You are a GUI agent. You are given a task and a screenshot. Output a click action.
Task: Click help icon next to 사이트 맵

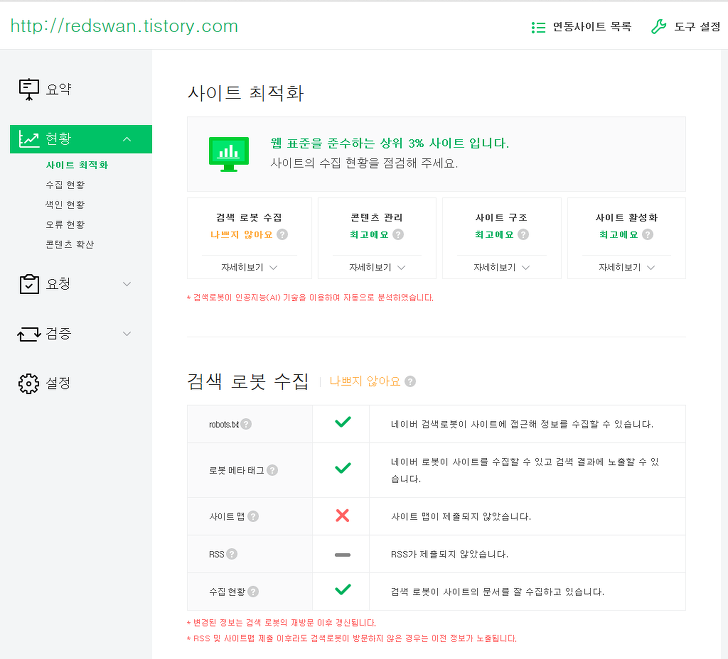tap(253, 516)
